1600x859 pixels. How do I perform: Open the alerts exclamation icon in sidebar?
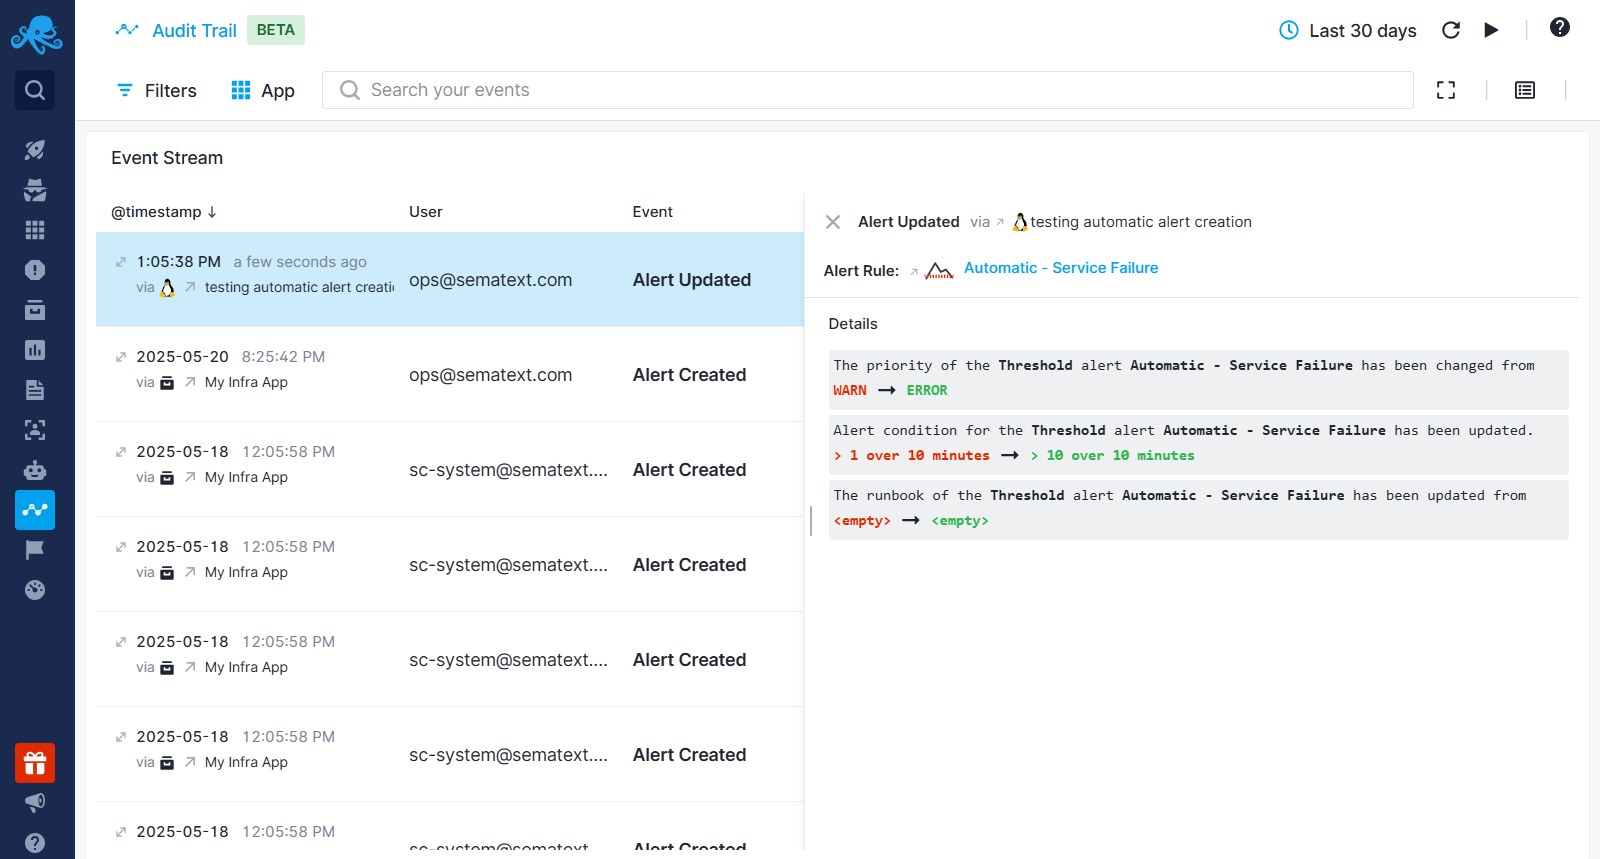click(x=35, y=270)
